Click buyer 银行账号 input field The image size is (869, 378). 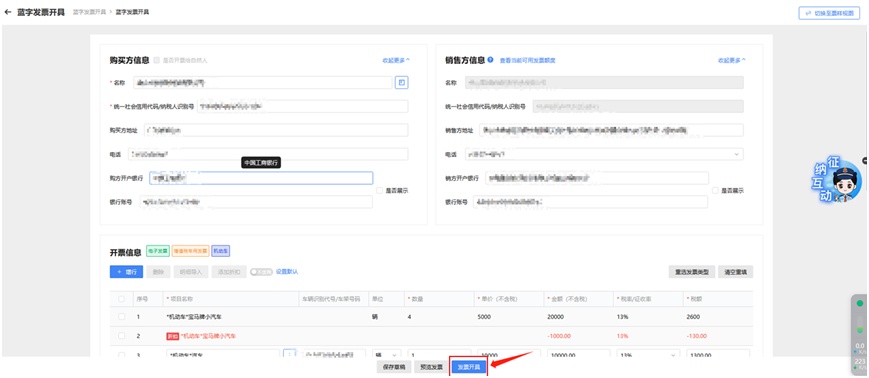click(x=256, y=202)
